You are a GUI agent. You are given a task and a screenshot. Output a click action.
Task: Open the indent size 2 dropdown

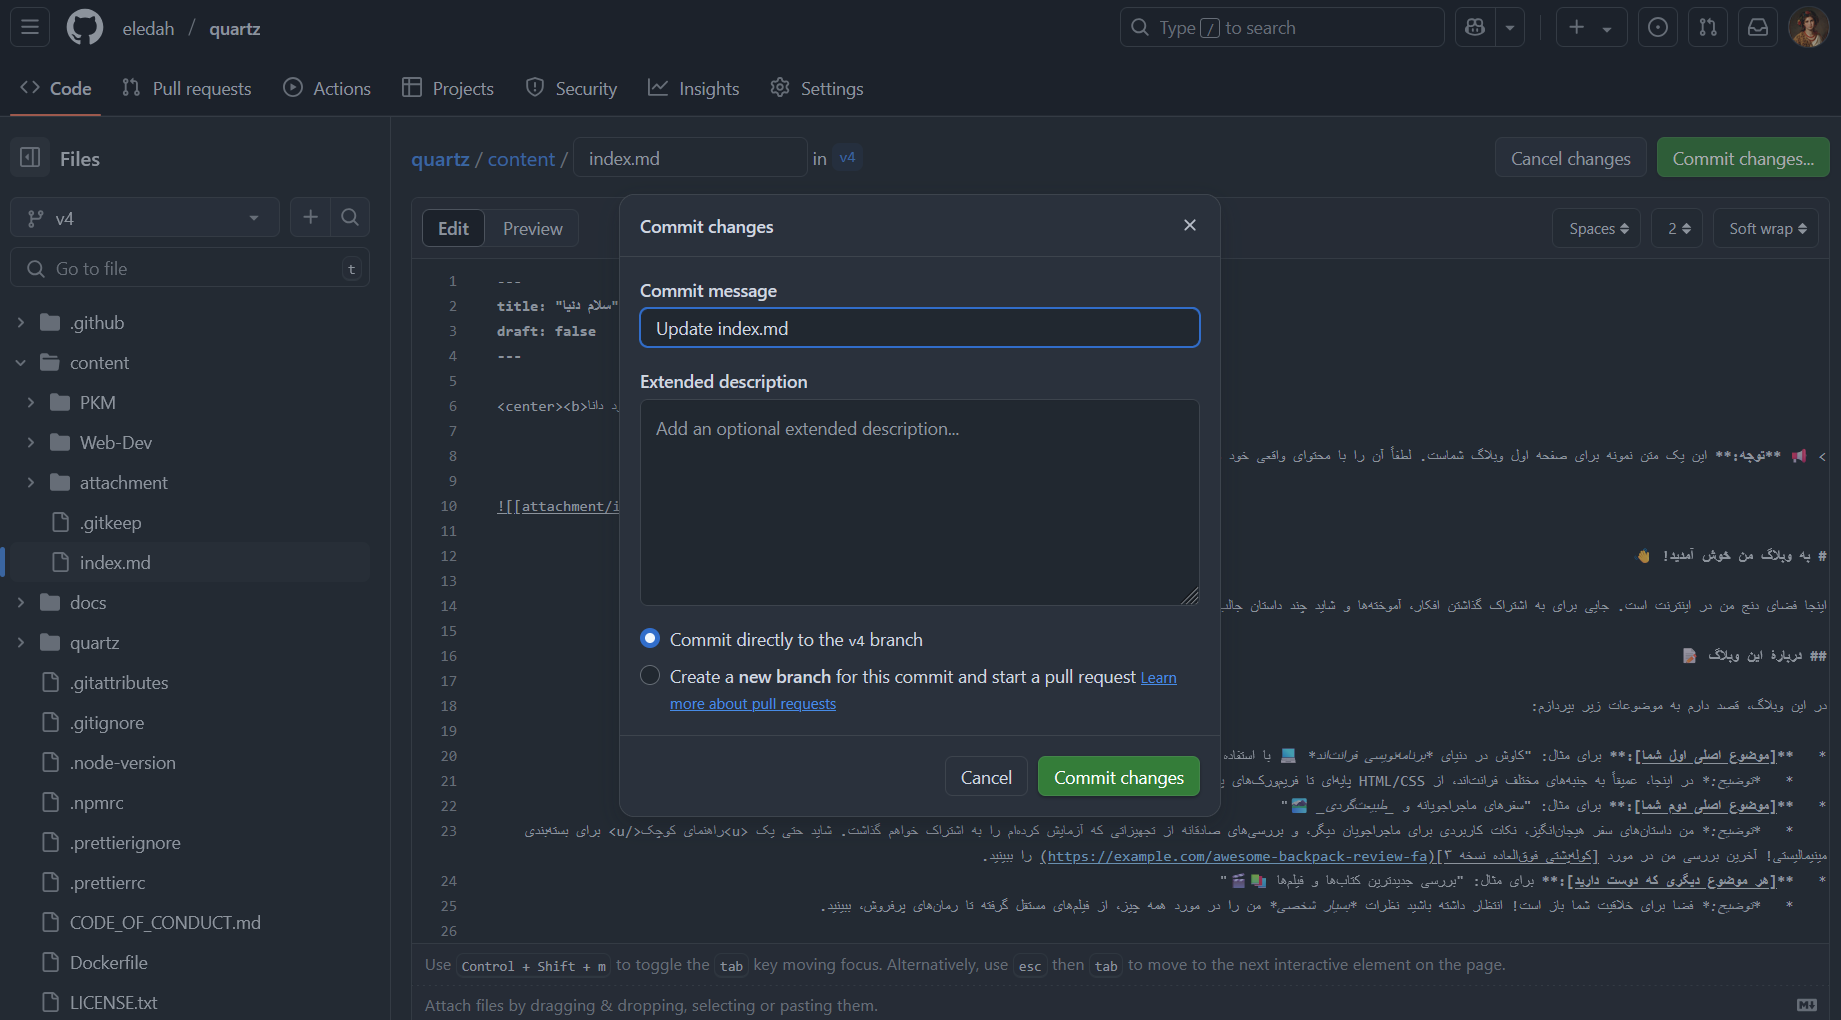pyautogui.click(x=1678, y=228)
